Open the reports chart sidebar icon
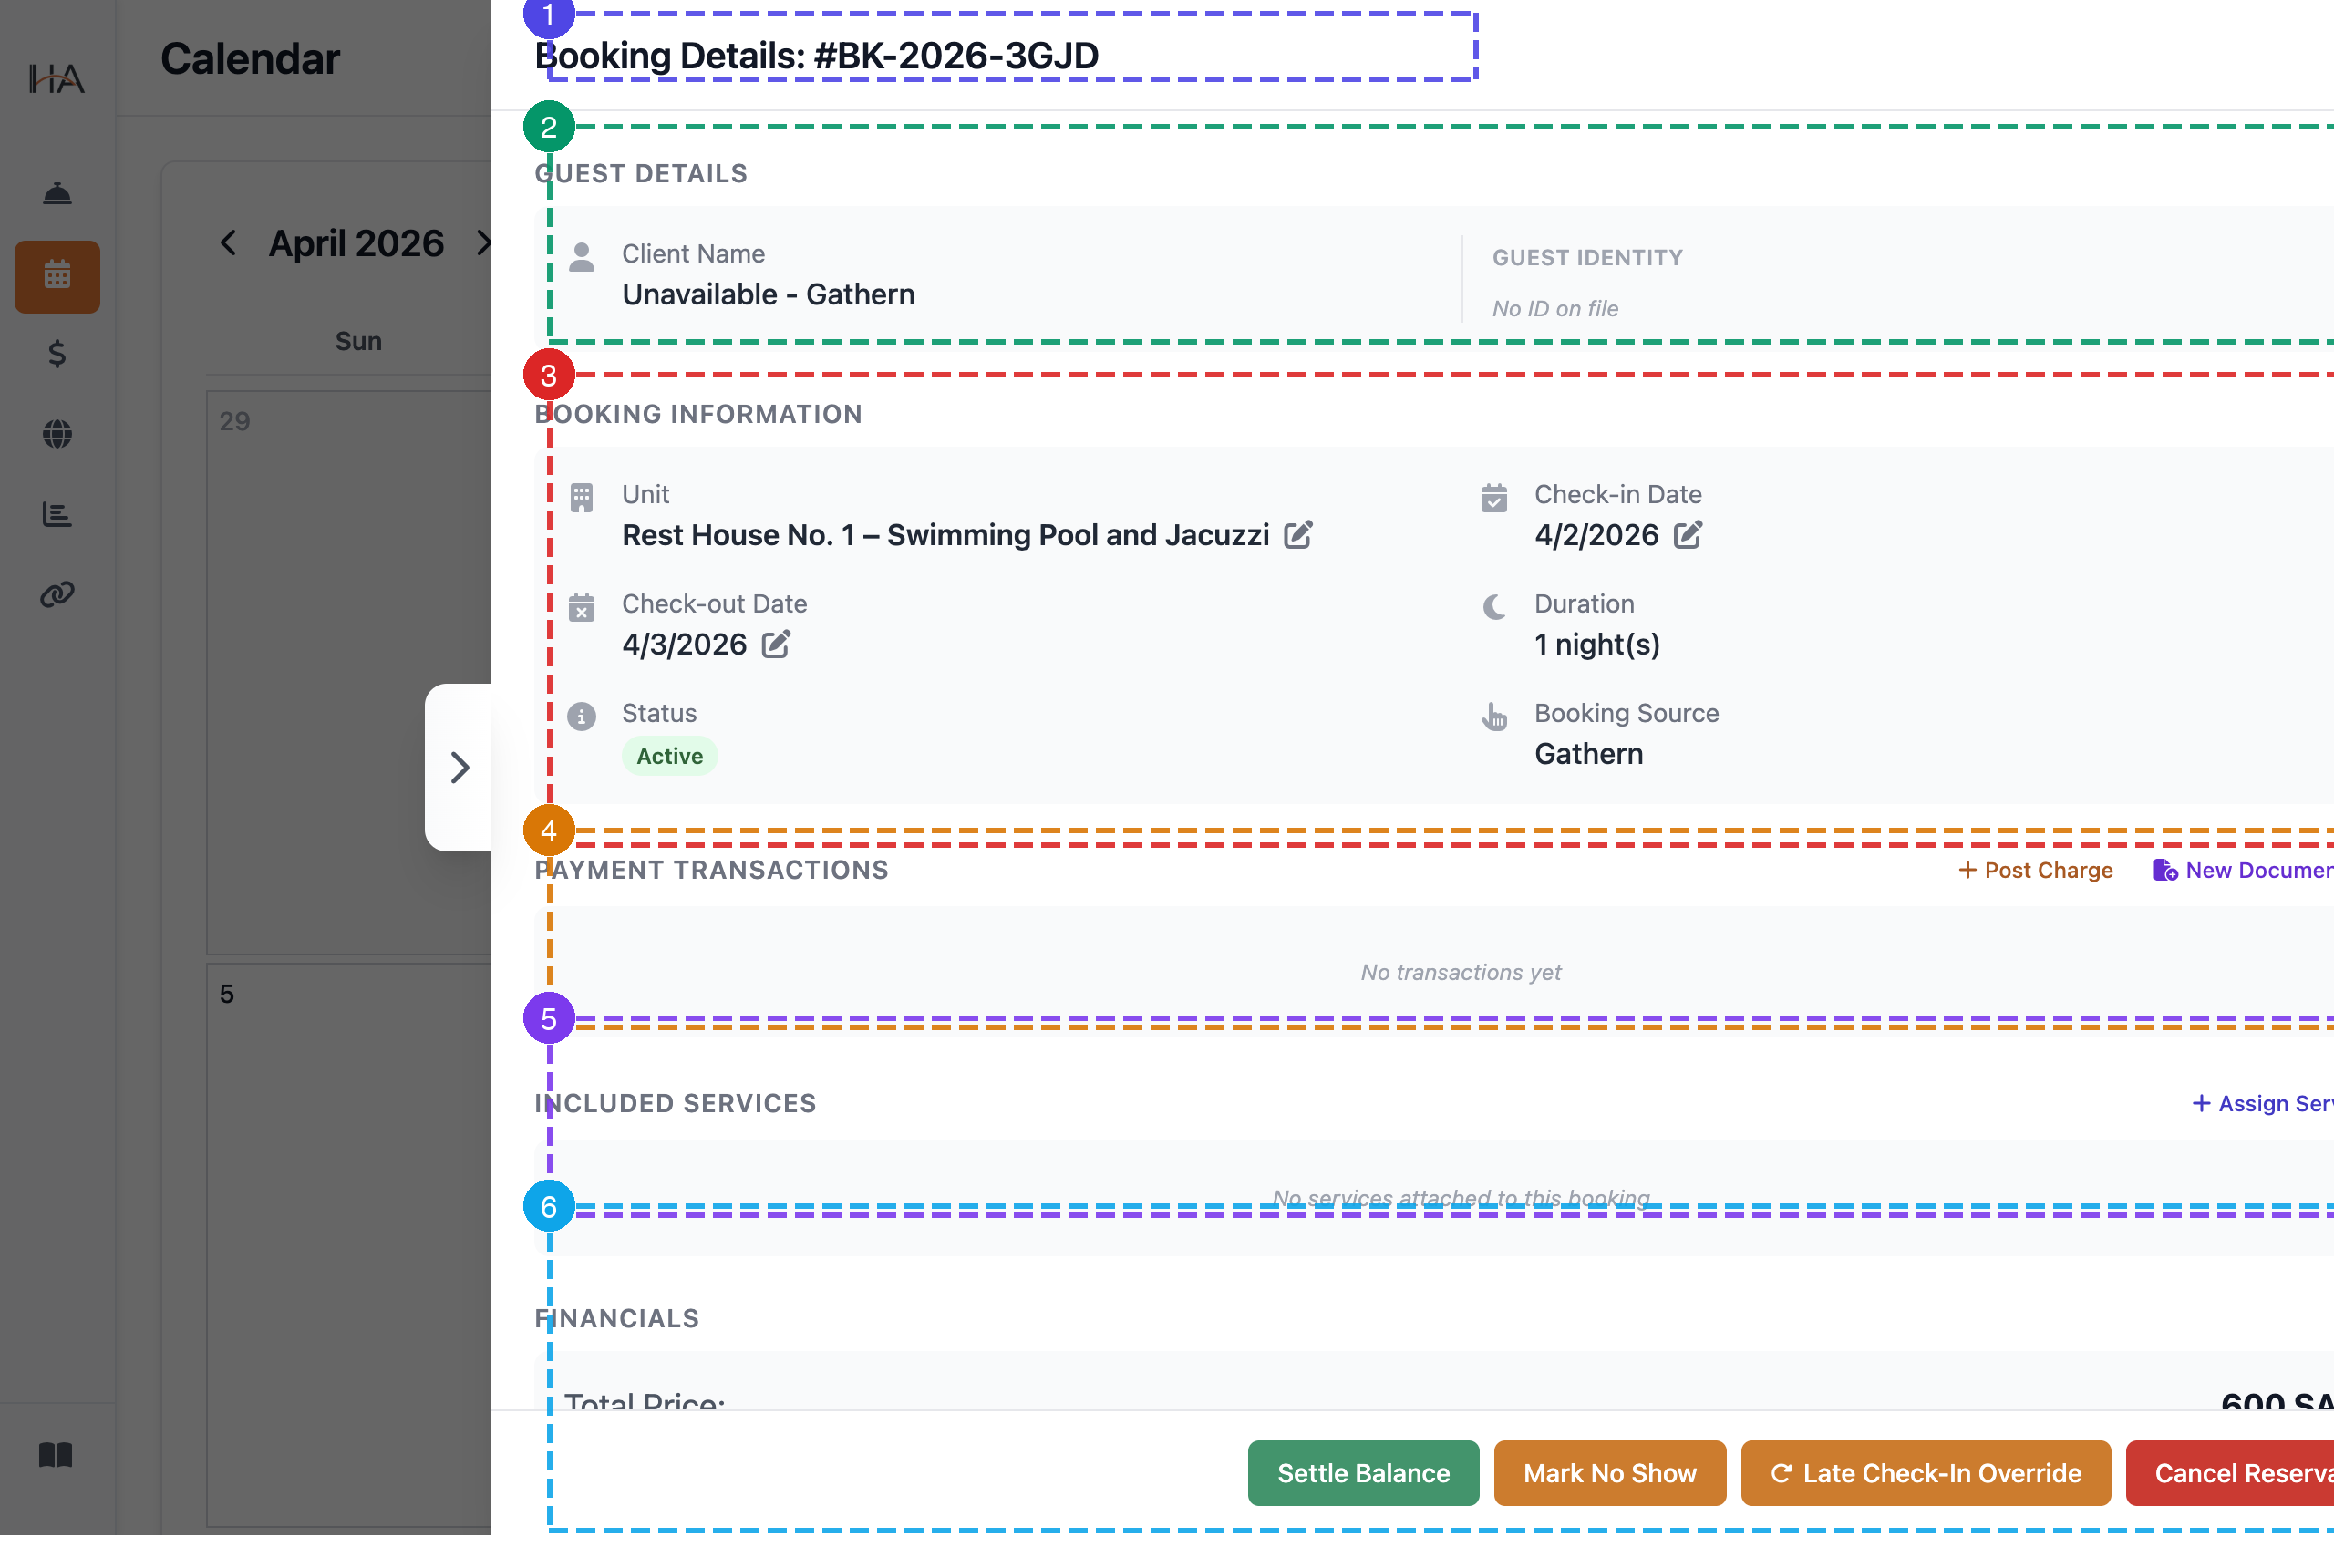The image size is (2334, 1568). tap(57, 514)
